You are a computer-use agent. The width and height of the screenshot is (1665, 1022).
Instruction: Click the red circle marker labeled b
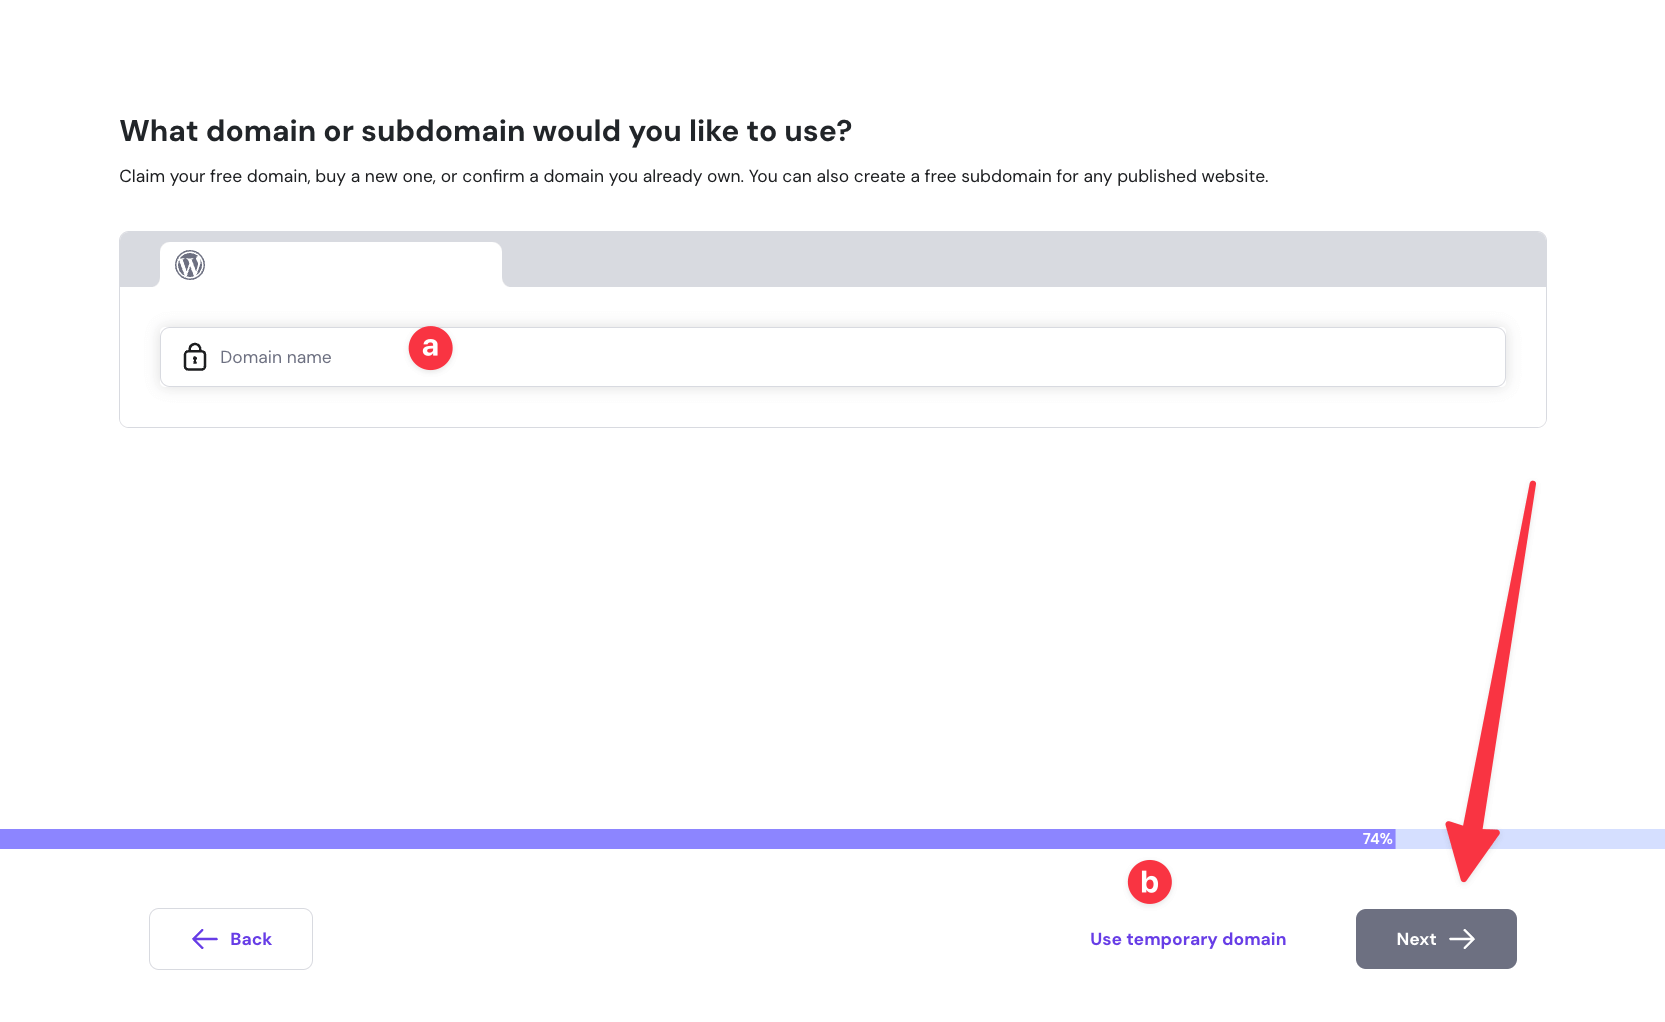pyautogui.click(x=1149, y=882)
